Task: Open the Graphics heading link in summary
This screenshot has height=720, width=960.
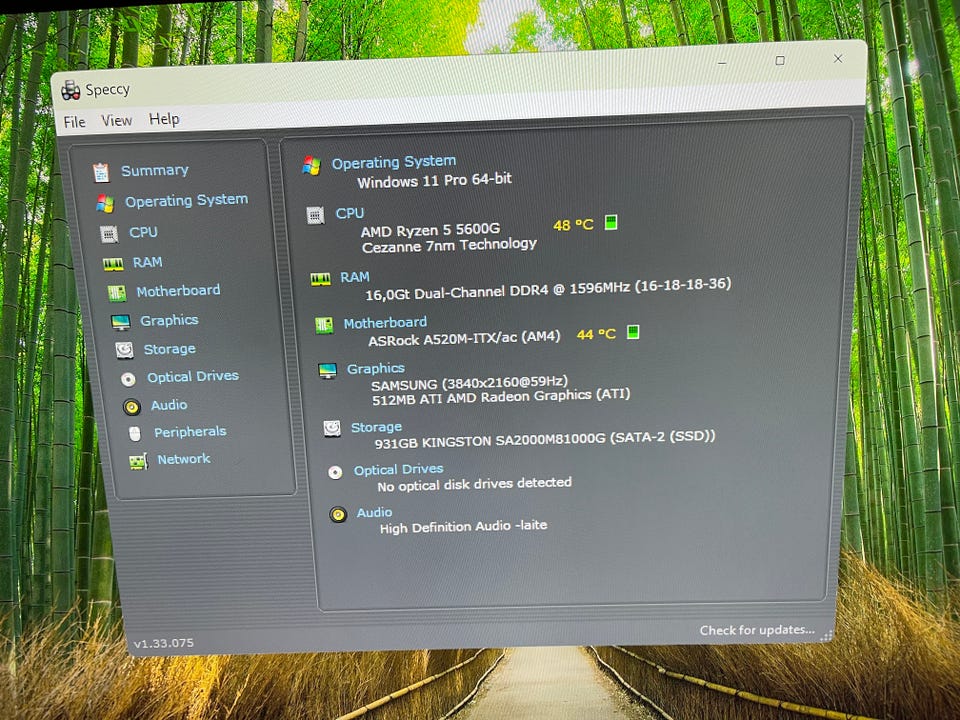Action: [375, 369]
